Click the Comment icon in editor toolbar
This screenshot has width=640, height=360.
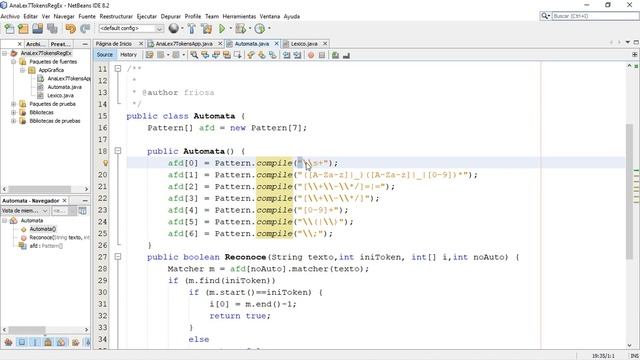click(336, 55)
